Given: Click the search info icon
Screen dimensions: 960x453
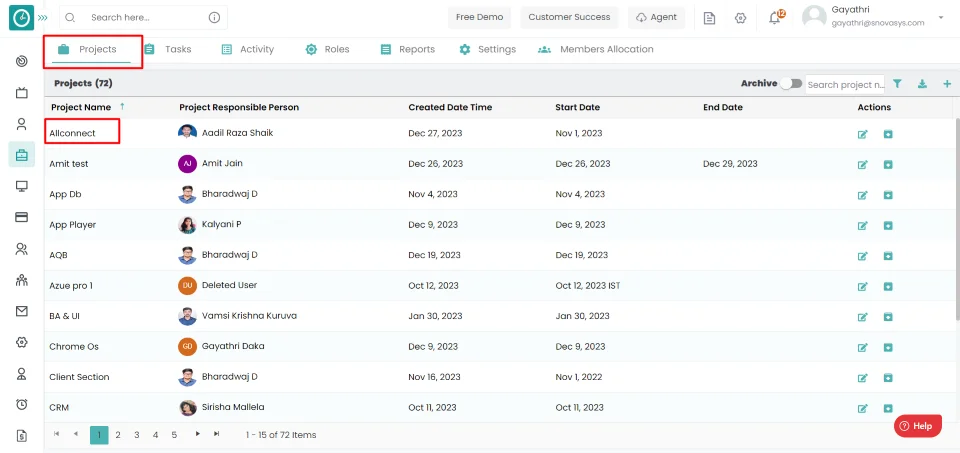Looking at the screenshot, I should (214, 18).
